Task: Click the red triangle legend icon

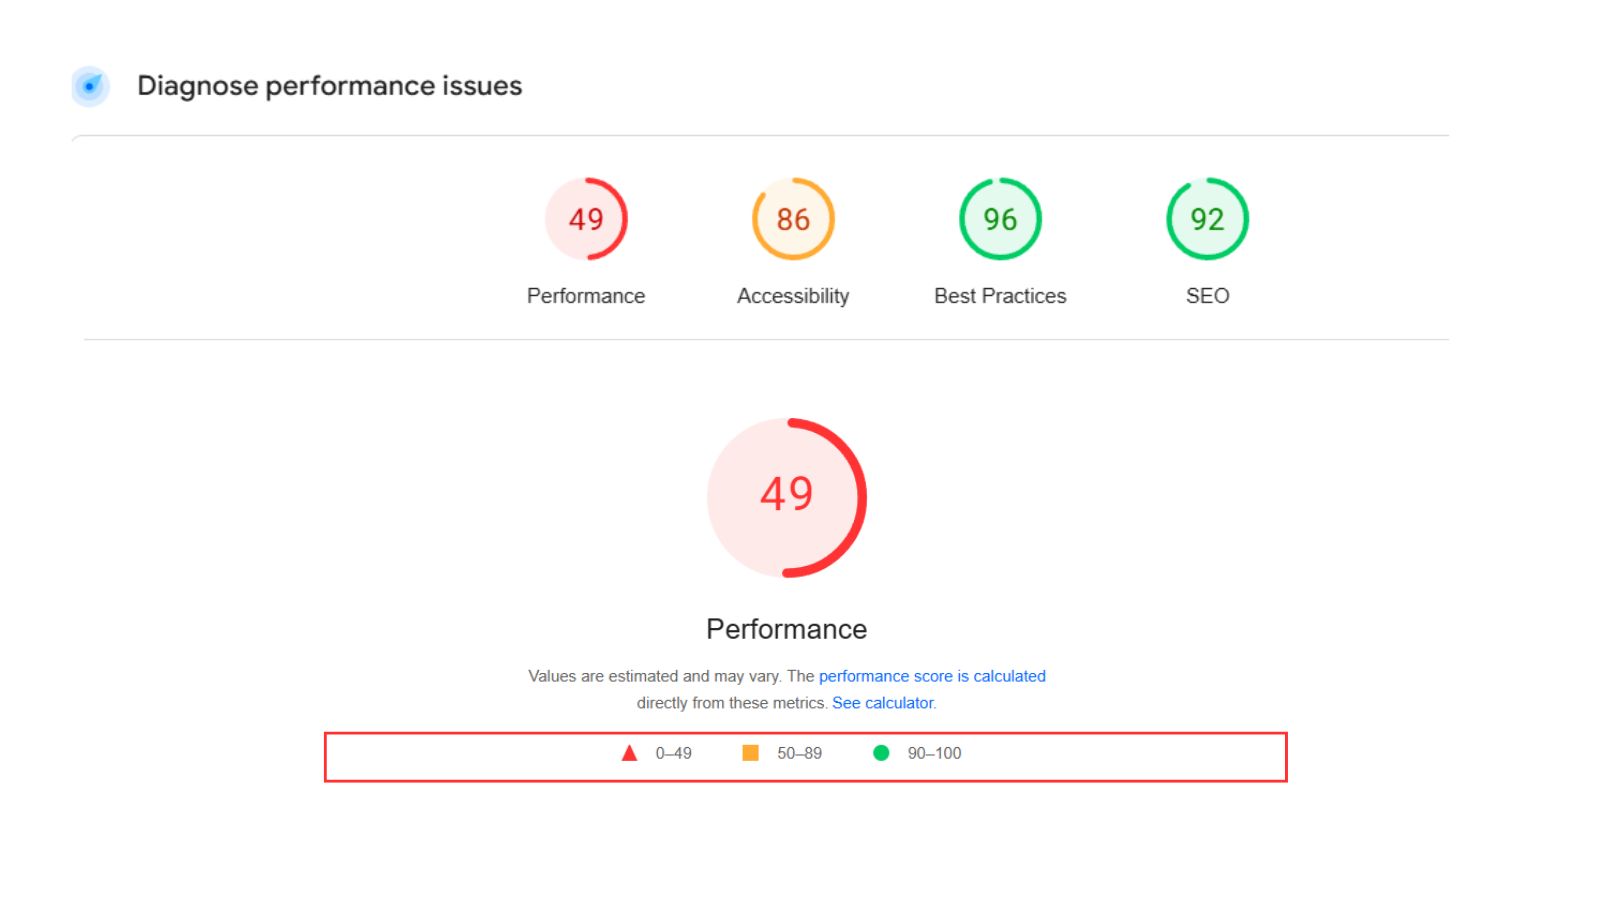Action: (x=629, y=753)
